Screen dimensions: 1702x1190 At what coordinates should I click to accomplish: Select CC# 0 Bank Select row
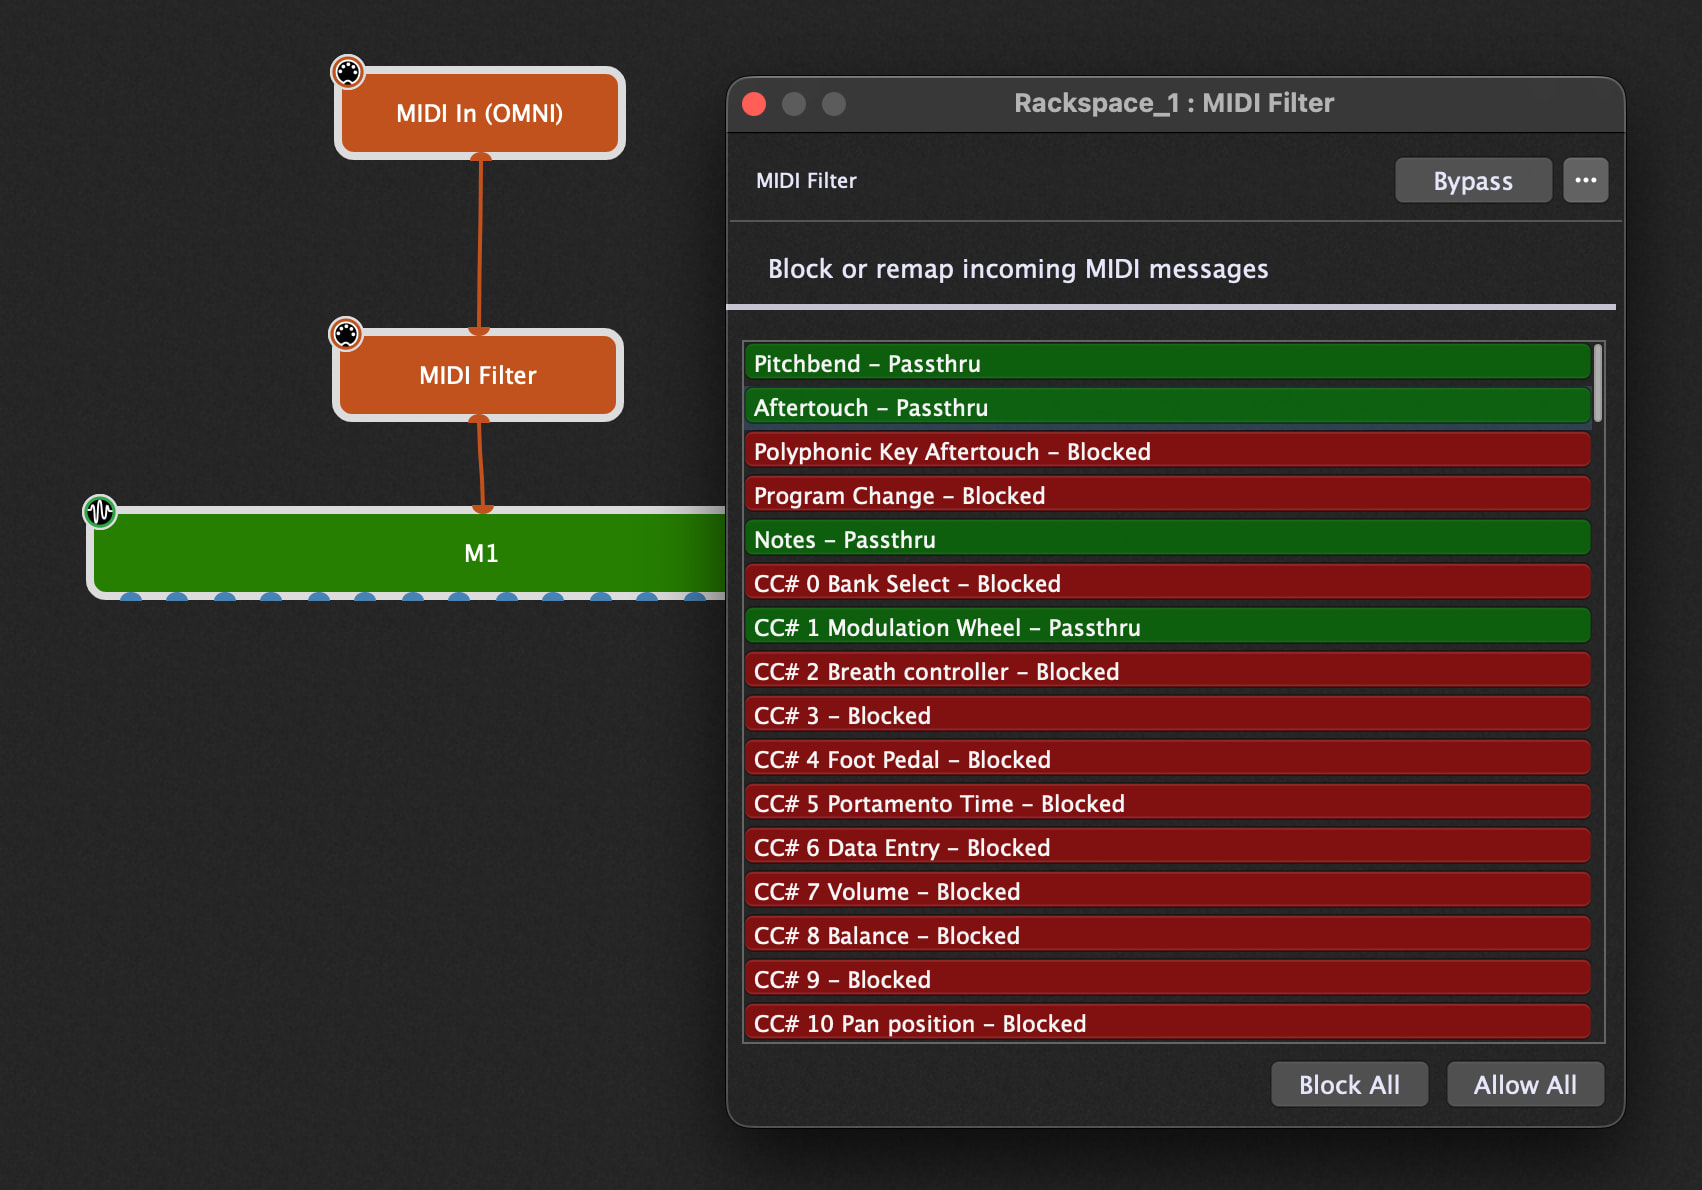pos(1166,583)
